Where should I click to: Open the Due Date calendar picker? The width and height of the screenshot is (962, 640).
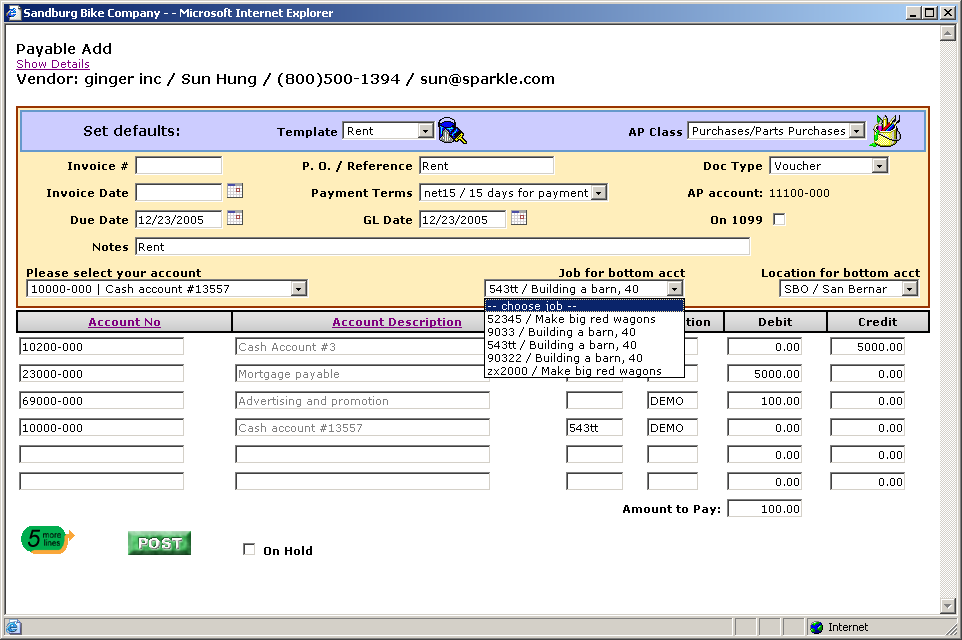coord(235,218)
